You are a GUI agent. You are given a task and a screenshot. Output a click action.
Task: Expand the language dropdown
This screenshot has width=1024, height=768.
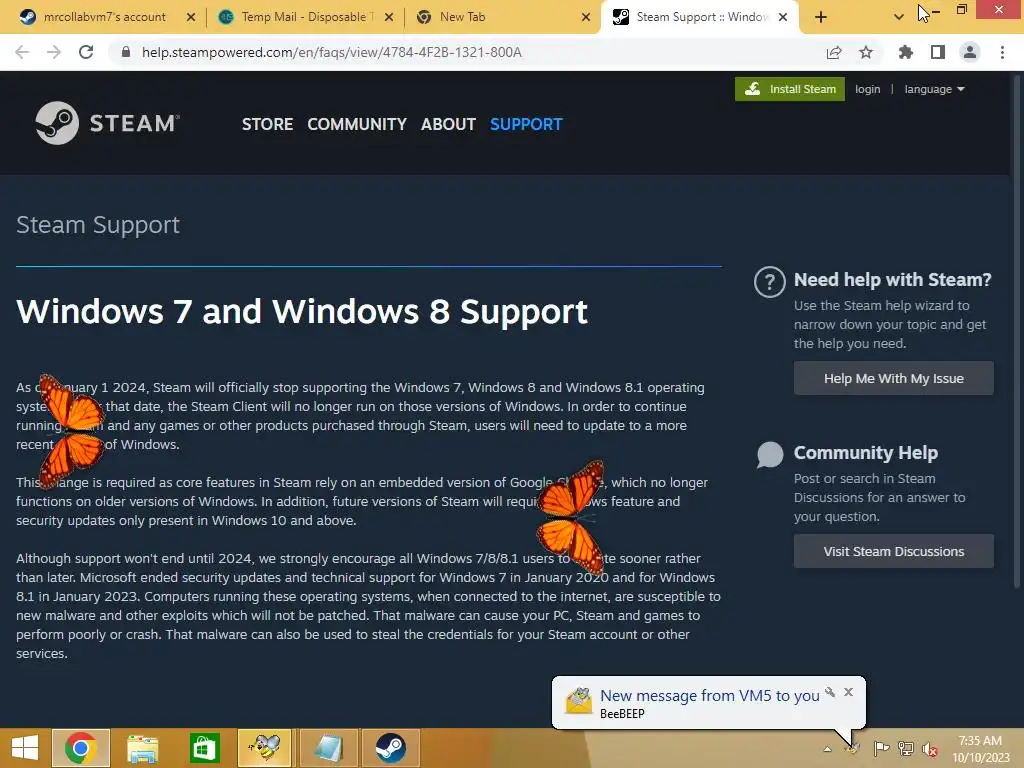click(x=934, y=89)
